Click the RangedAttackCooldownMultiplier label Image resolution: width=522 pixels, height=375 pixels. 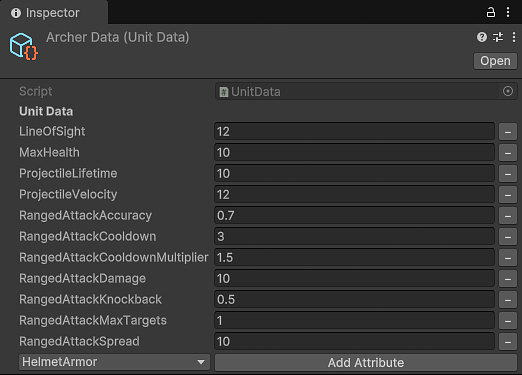pyautogui.click(x=114, y=257)
